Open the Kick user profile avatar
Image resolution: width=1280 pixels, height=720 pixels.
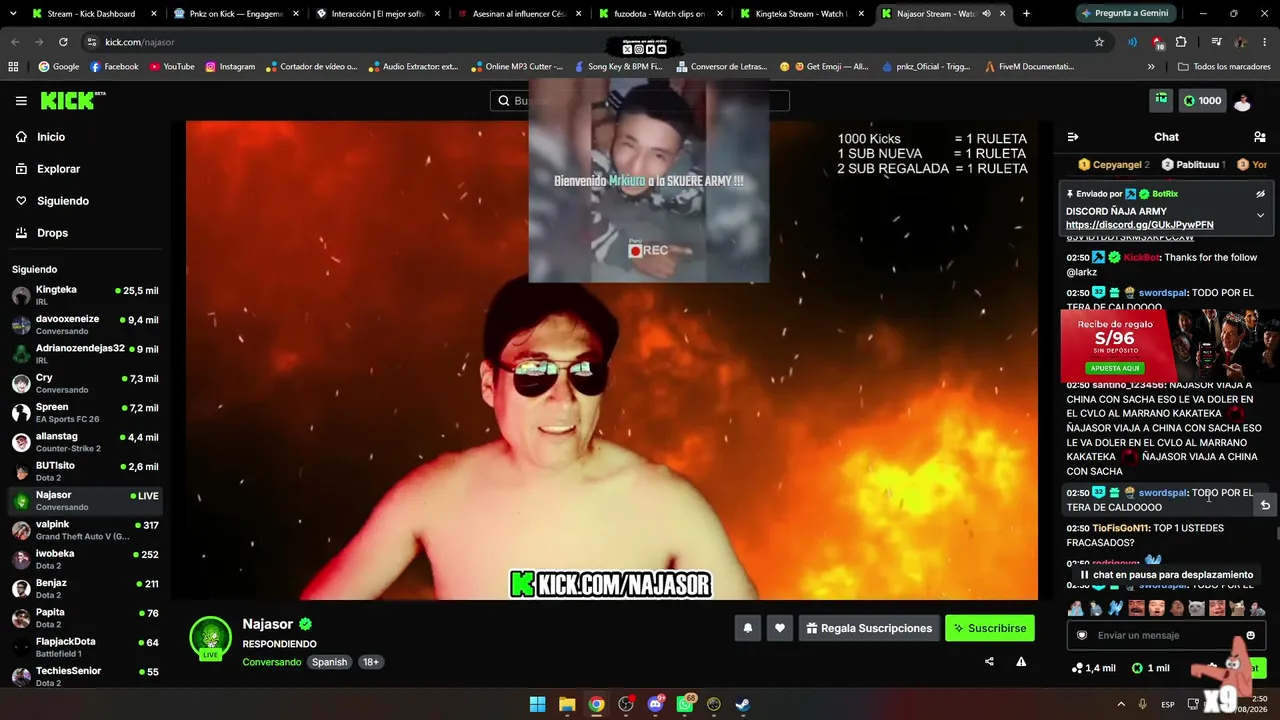pyautogui.click(x=1243, y=101)
